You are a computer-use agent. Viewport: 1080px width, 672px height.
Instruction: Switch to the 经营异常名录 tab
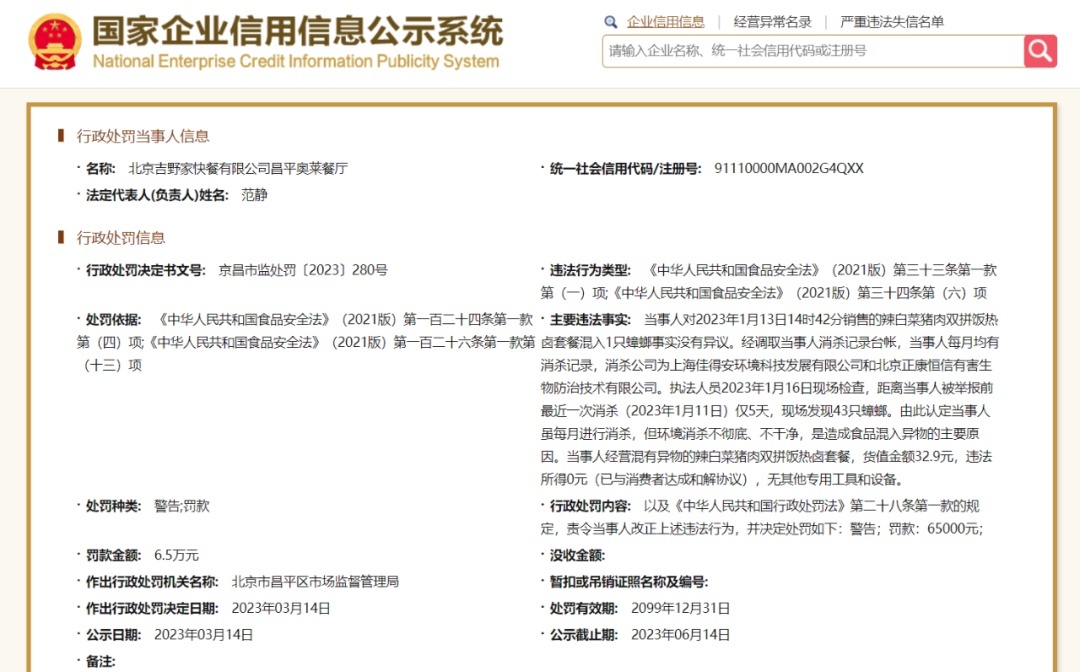[x=772, y=22]
